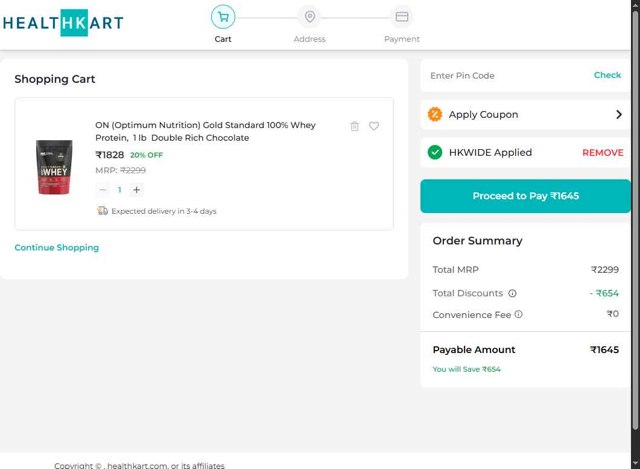
Task: Select the Cart step icon
Action: (223, 17)
